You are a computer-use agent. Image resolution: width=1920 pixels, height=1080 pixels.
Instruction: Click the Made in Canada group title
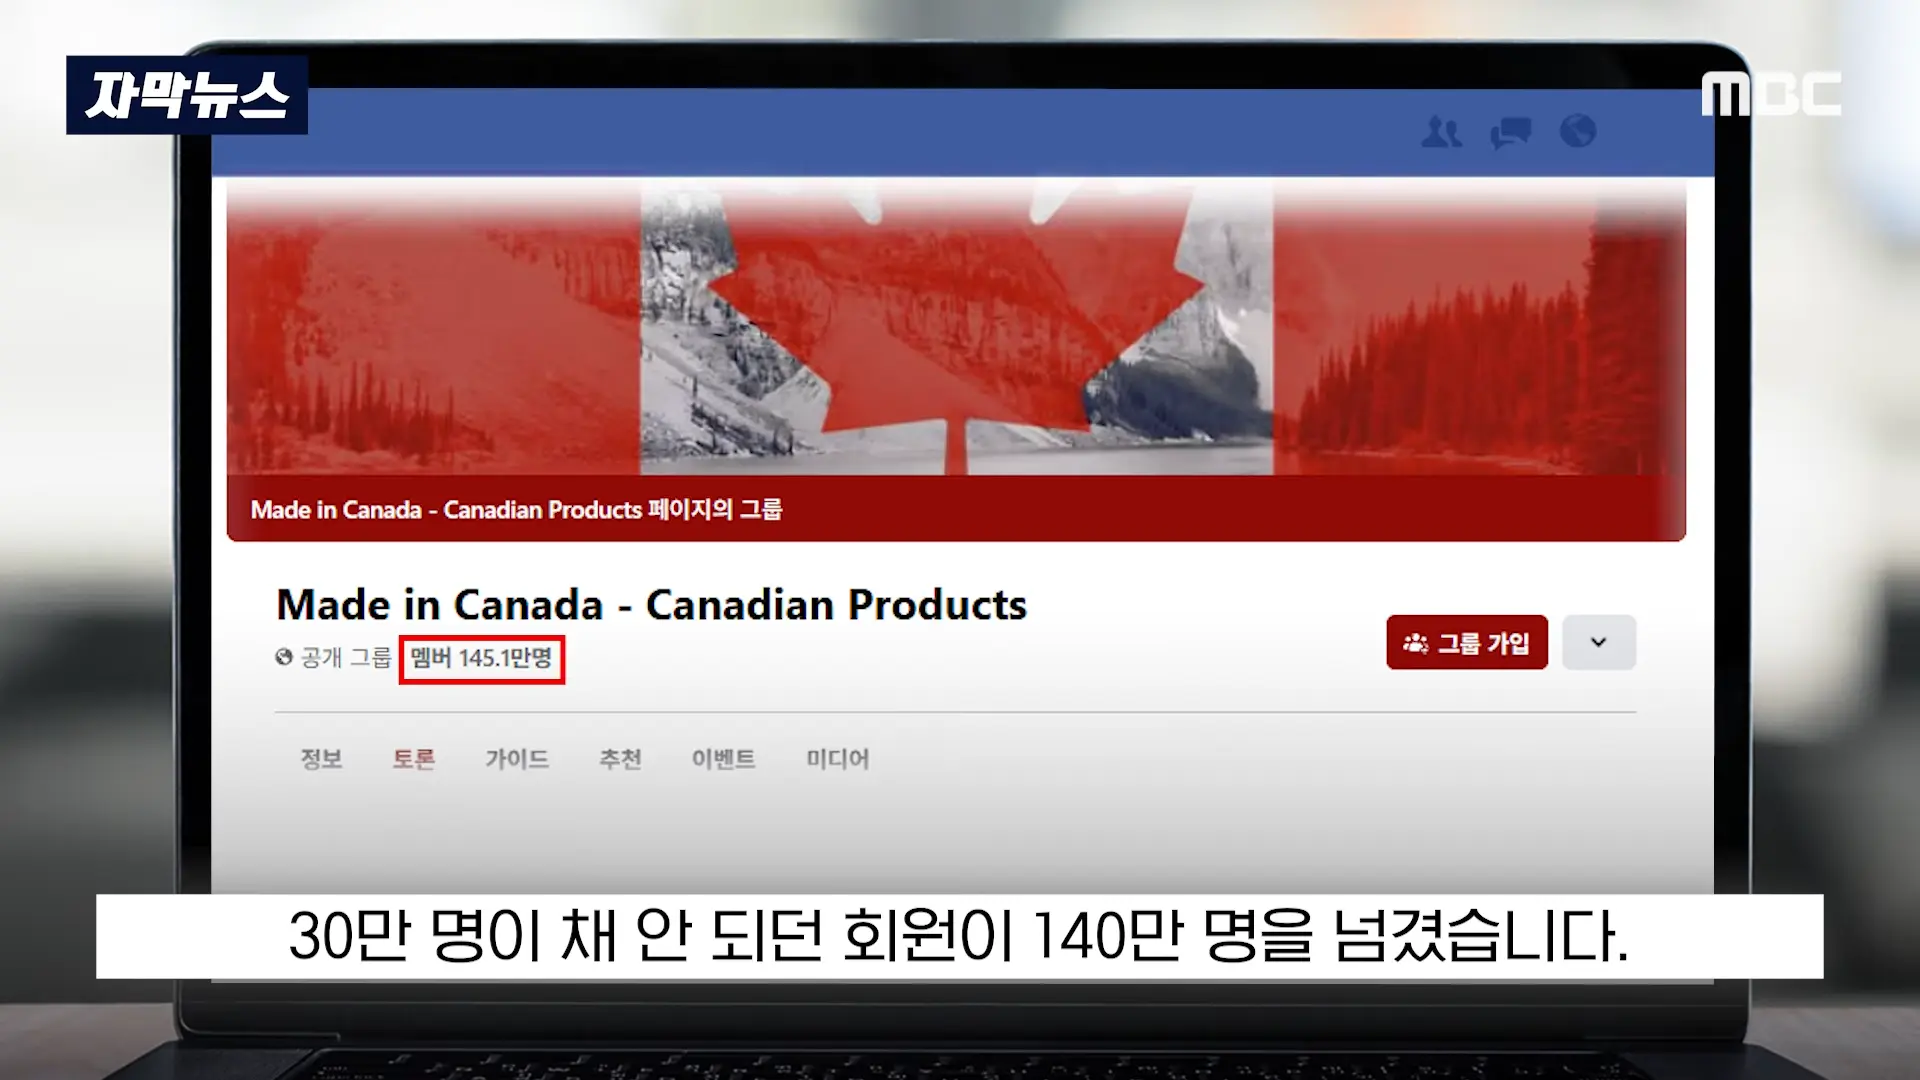(652, 605)
